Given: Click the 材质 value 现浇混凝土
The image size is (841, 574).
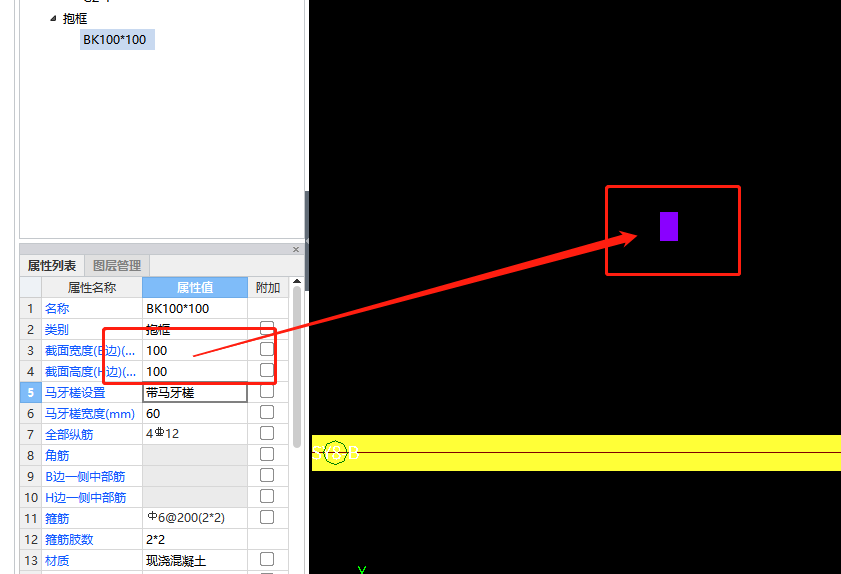Looking at the screenshot, I should pyautogui.click(x=195, y=561).
